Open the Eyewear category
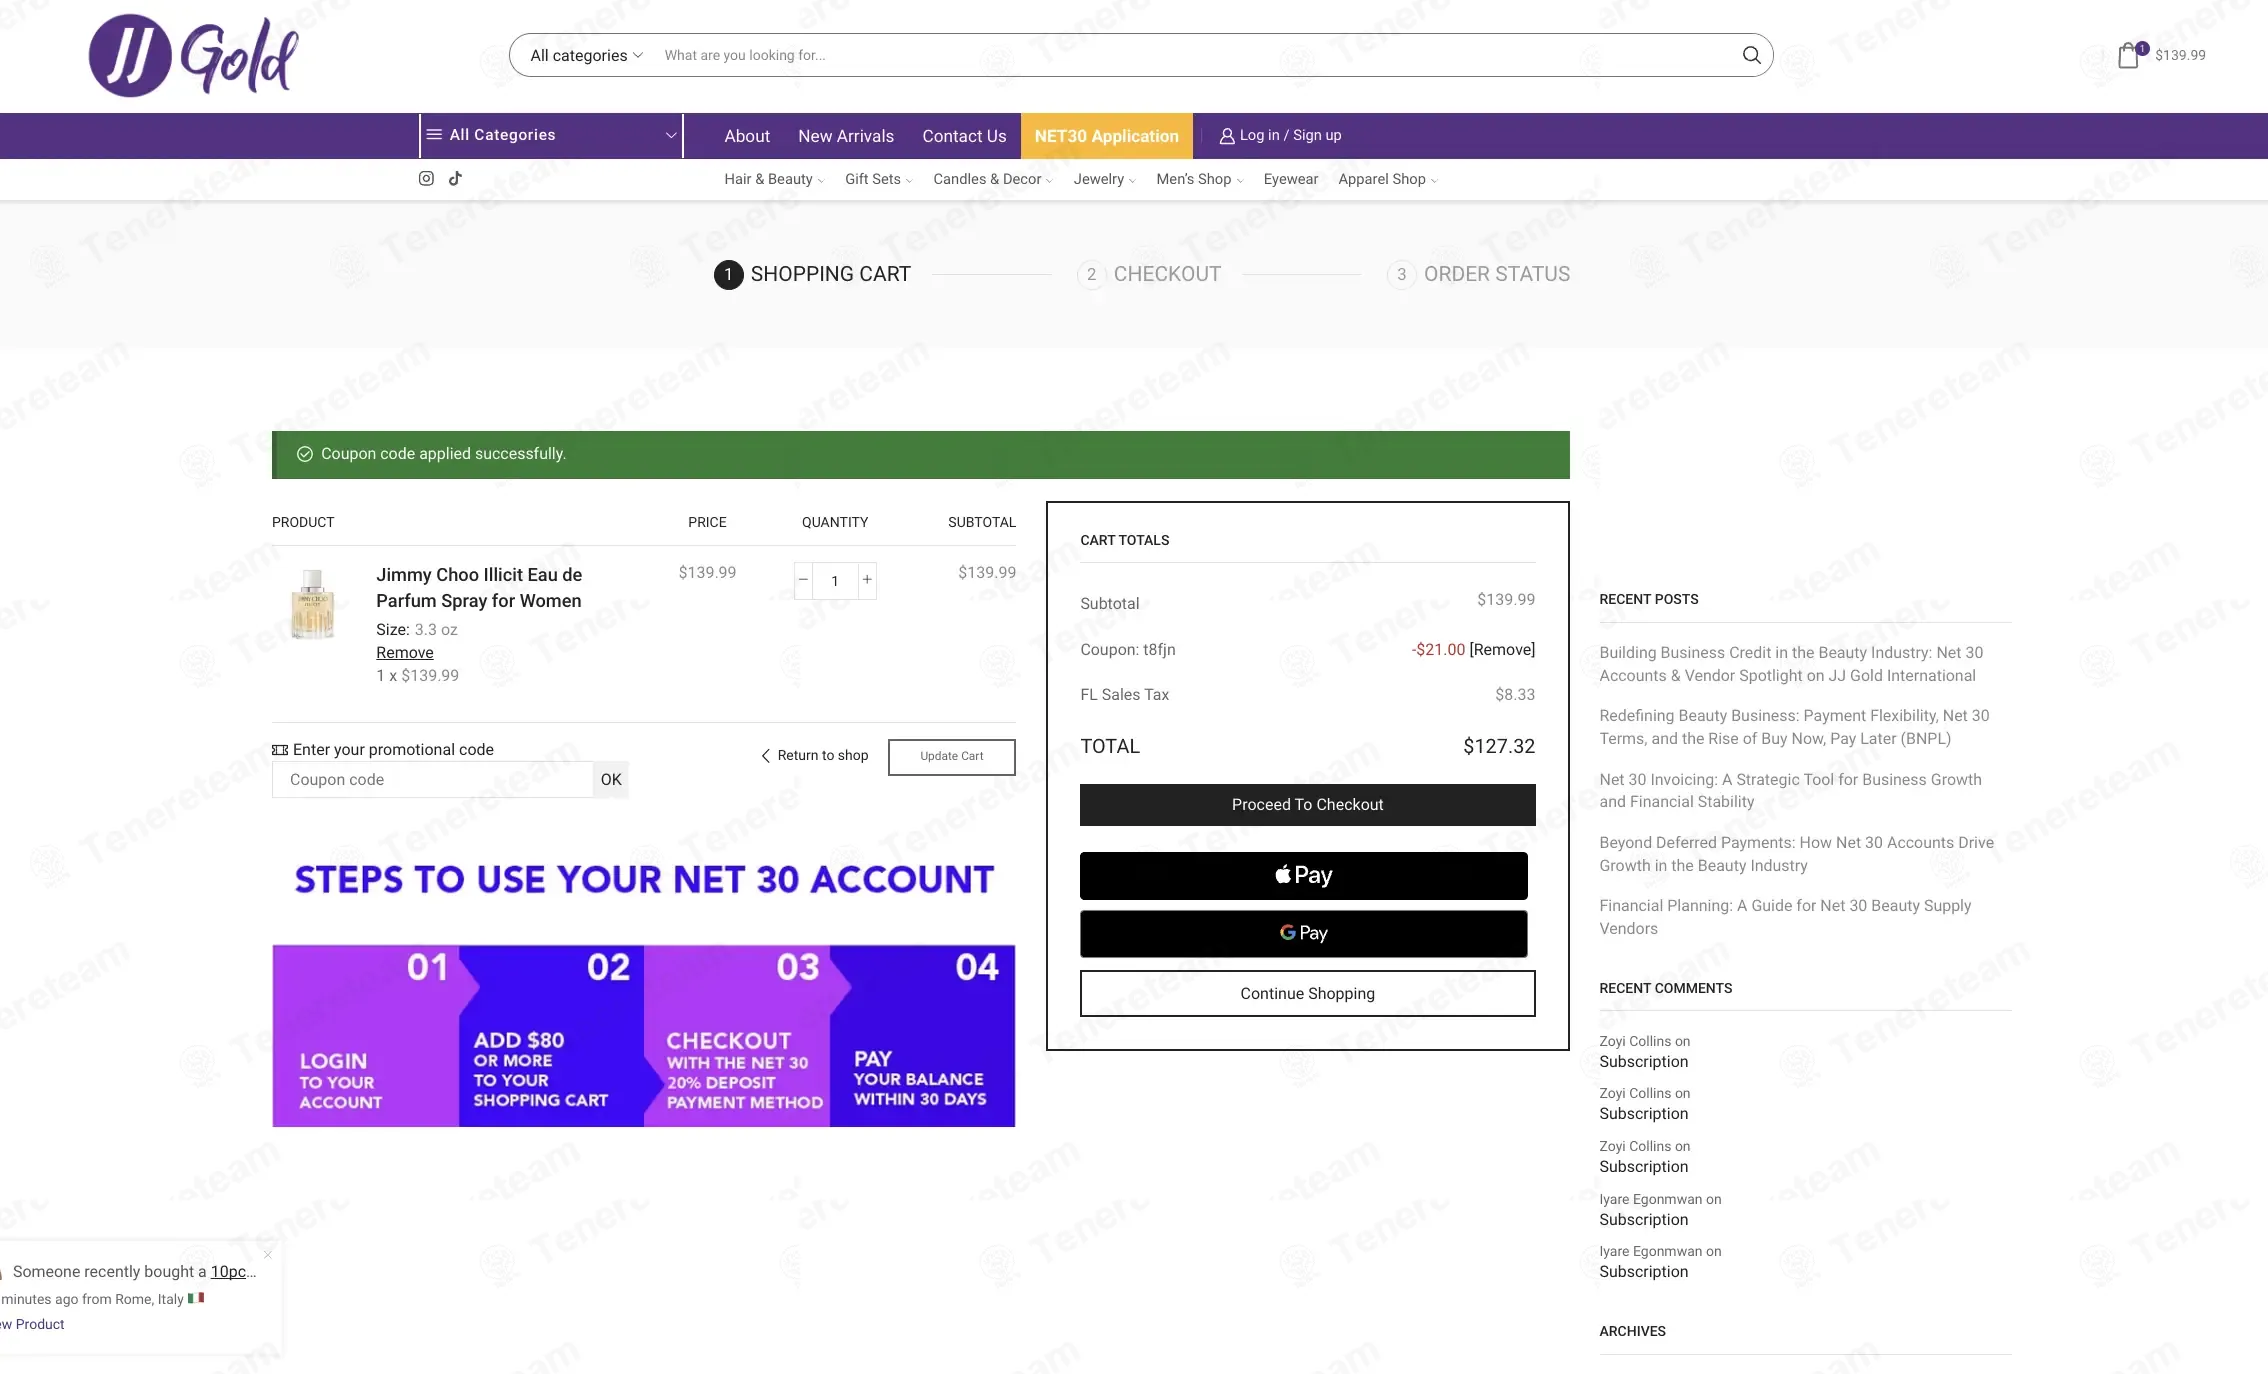The width and height of the screenshot is (2268, 1374). click(x=1290, y=179)
